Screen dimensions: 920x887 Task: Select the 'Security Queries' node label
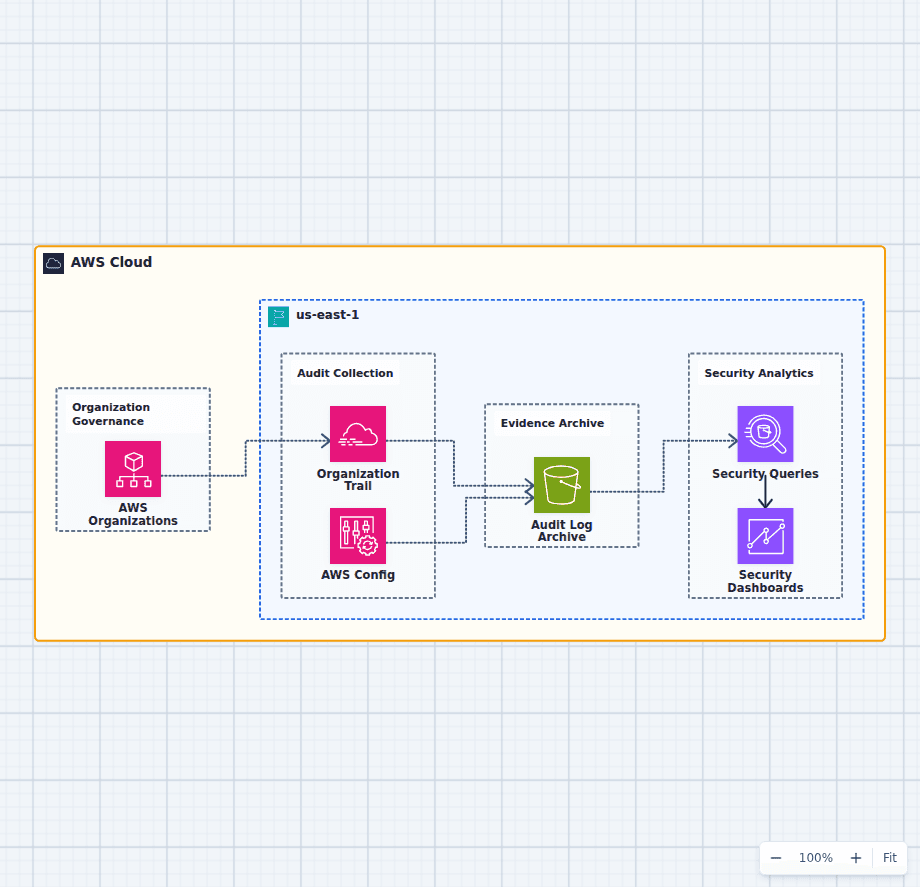click(765, 473)
